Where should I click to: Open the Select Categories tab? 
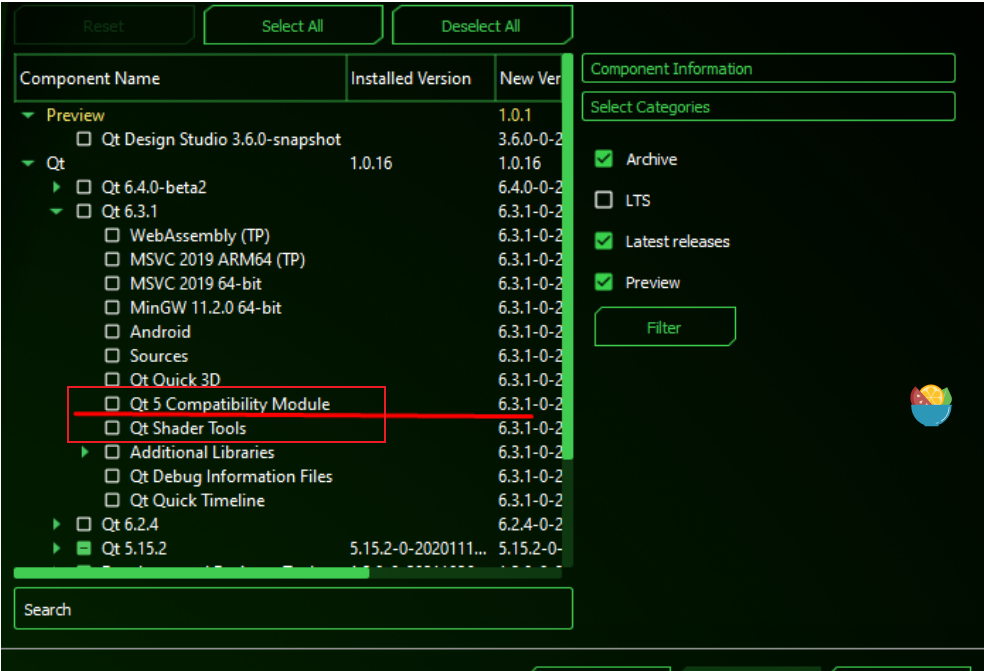coord(768,107)
